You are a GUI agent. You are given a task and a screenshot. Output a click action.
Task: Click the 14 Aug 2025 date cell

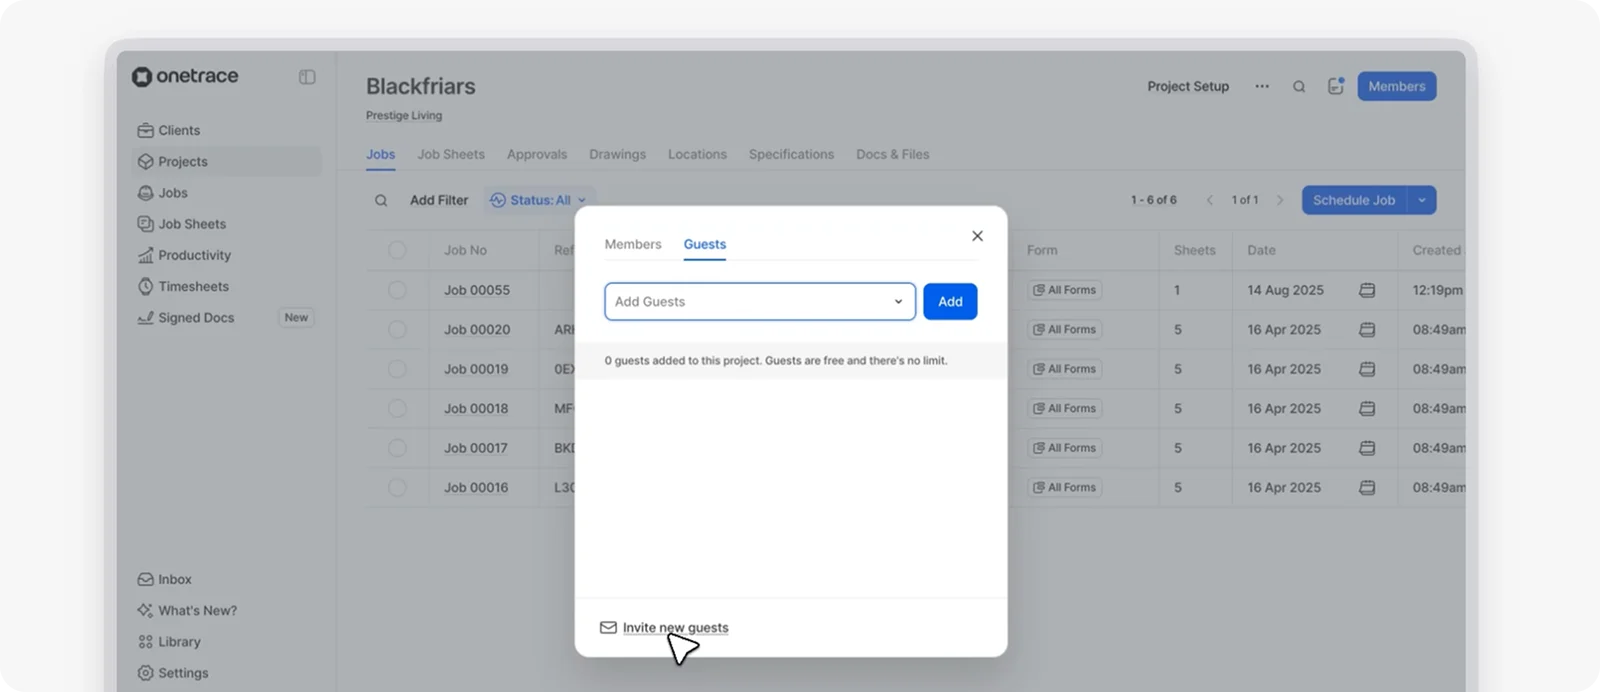1285,290
